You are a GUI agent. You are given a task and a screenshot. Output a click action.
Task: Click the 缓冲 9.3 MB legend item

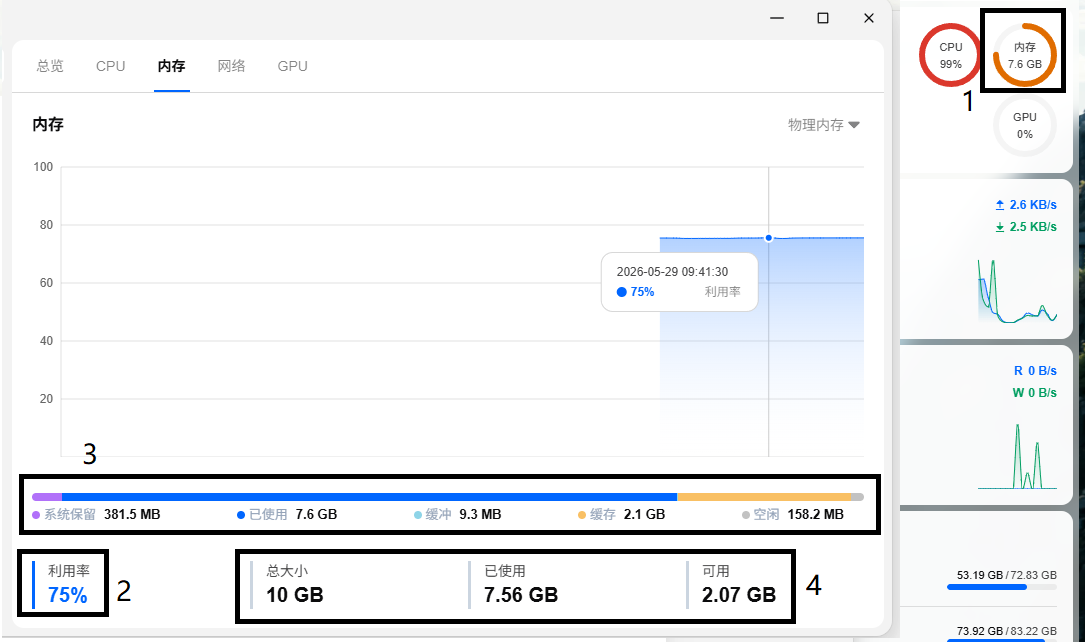[x=457, y=515]
